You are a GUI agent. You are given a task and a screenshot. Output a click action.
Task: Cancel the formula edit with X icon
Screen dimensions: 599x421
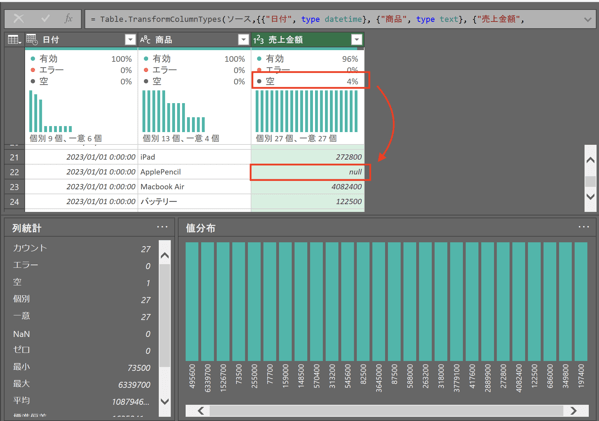click(x=18, y=19)
